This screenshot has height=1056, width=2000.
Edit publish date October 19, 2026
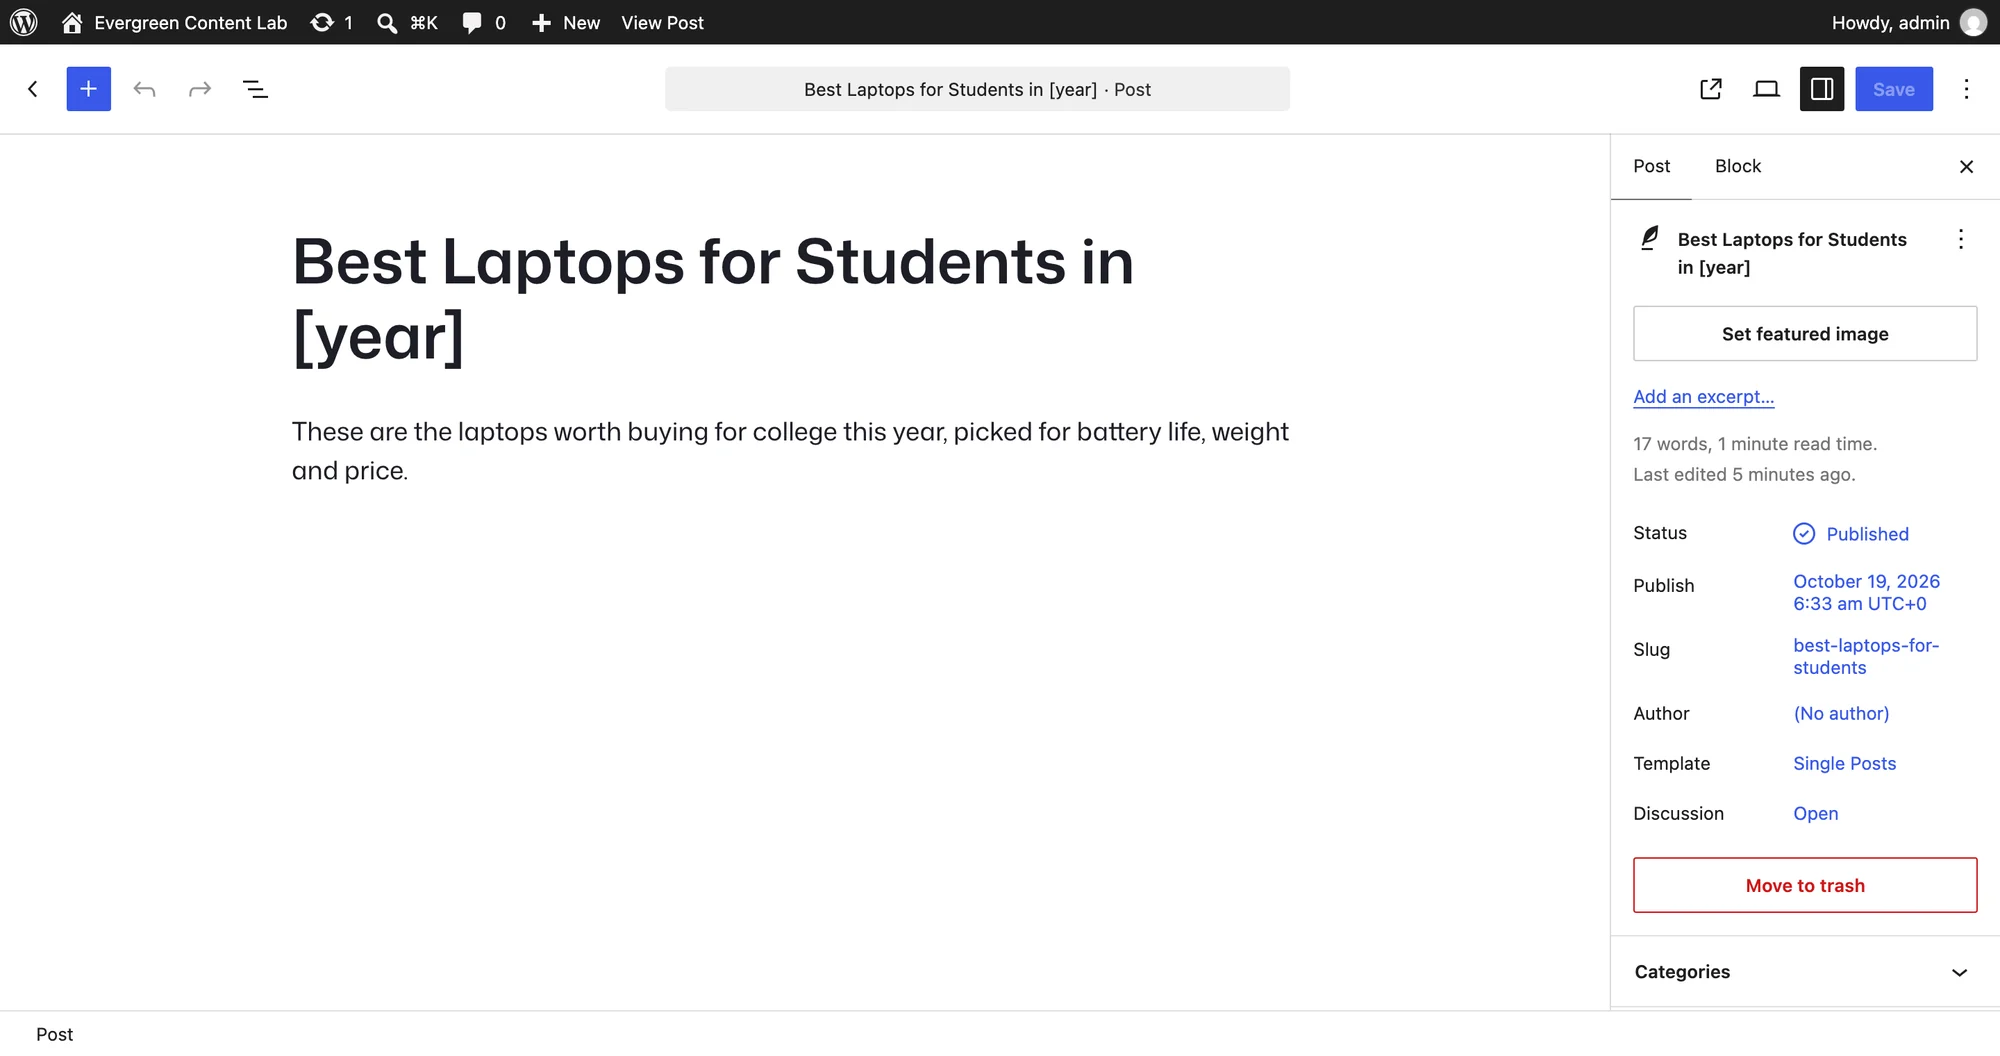tap(1866, 592)
